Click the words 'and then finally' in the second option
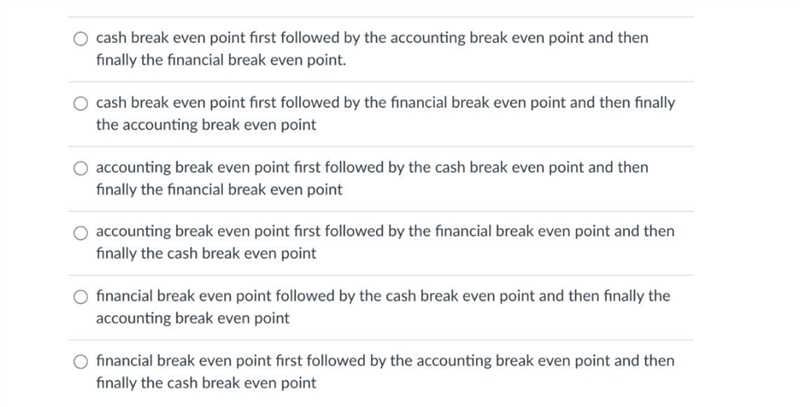800x407 pixels. tap(622, 103)
